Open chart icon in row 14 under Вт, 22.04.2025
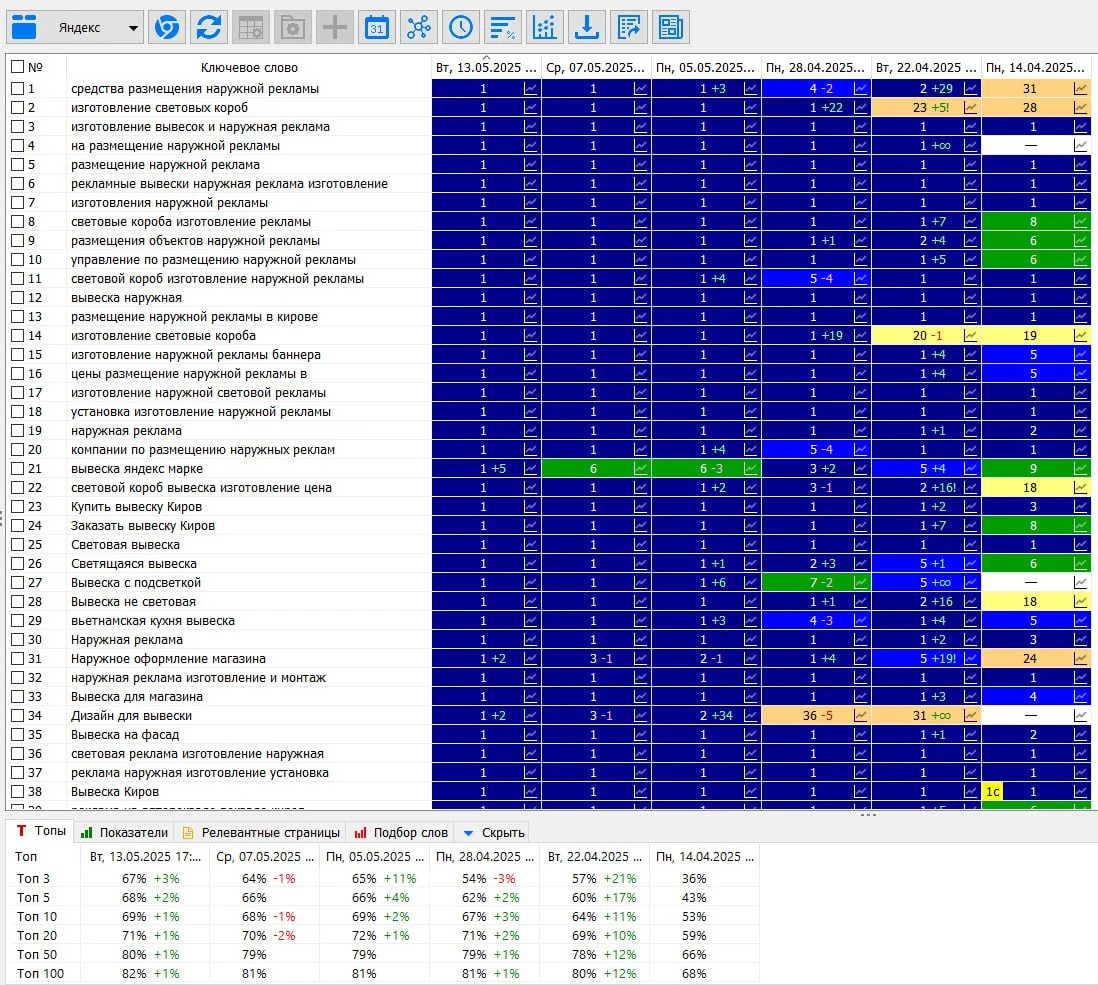Viewport: 1098px width, 985px height. tap(971, 336)
